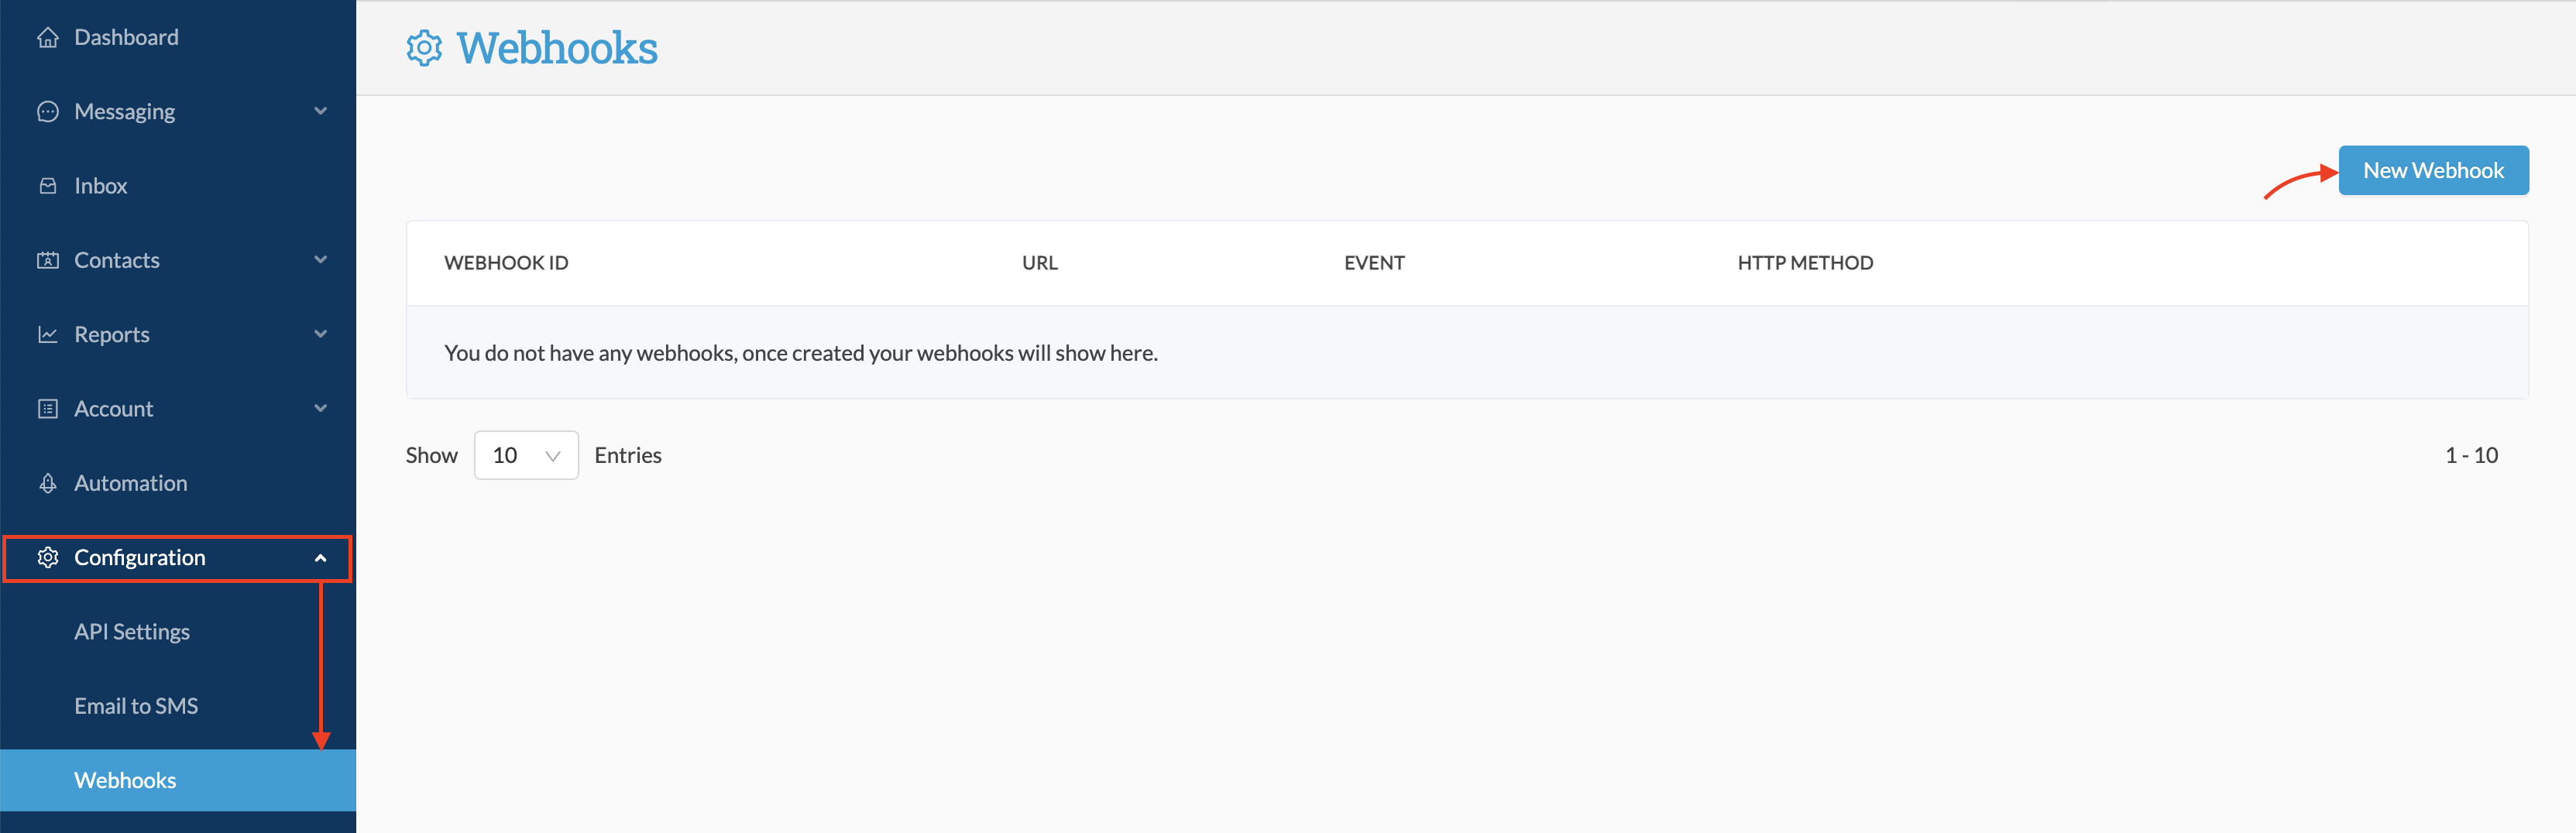This screenshot has height=833, width=2576.
Task: Expand the Account menu chevron
Action: 321,408
